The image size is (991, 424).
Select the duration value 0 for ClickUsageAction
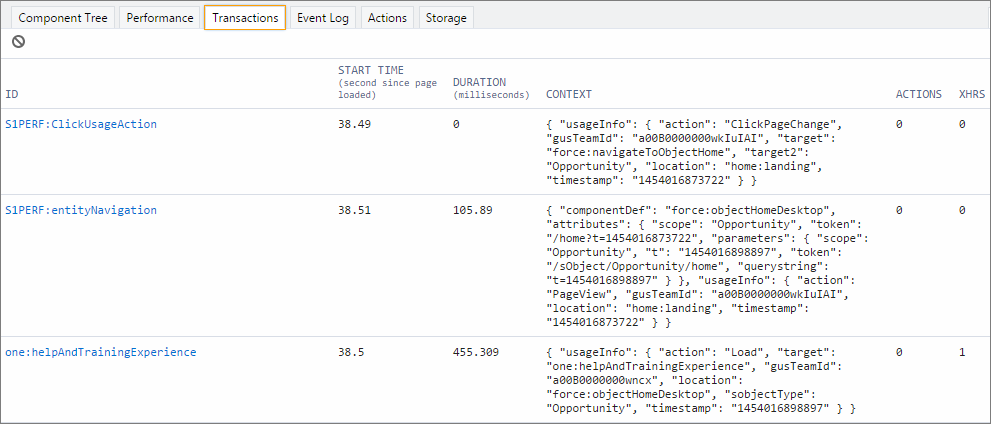tap(456, 124)
